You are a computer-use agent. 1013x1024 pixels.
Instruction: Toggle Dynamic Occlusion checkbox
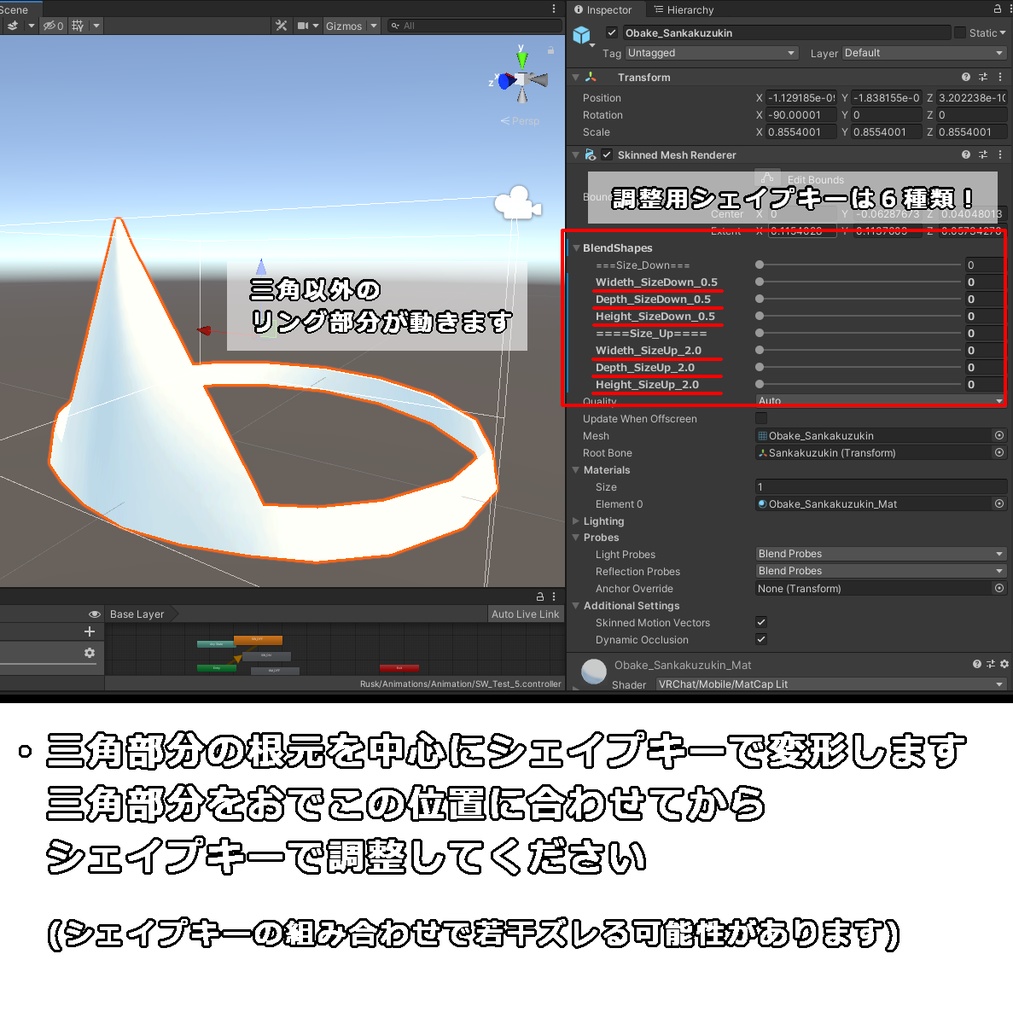point(761,639)
